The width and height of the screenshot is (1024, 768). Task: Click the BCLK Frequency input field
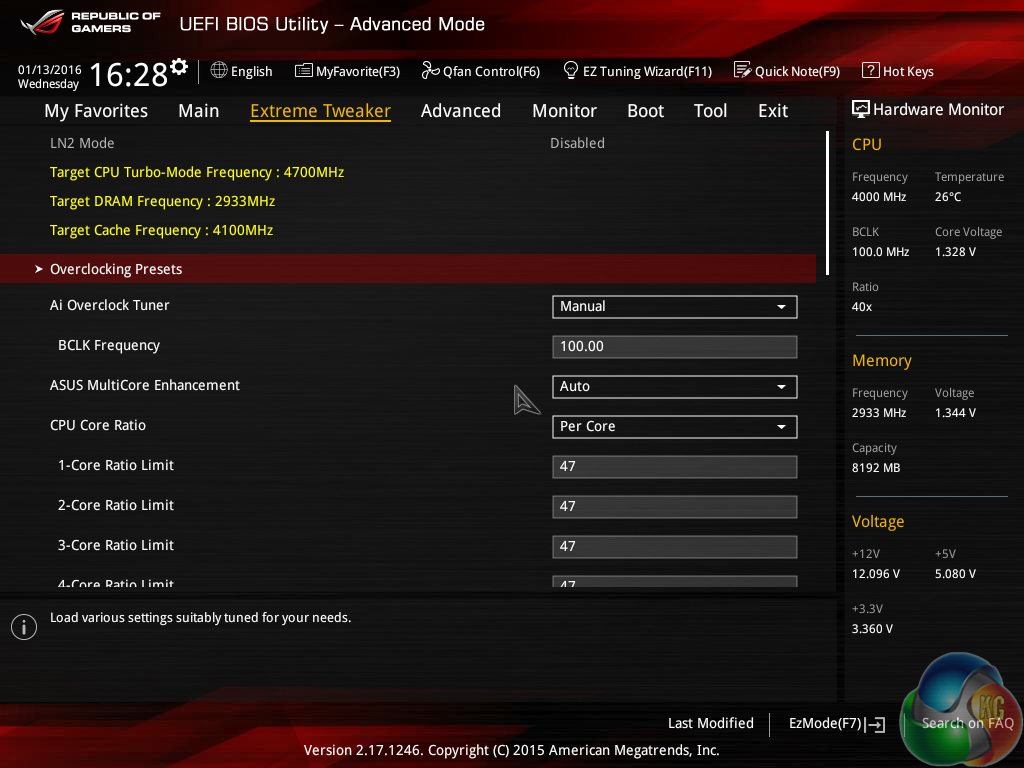coord(675,347)
